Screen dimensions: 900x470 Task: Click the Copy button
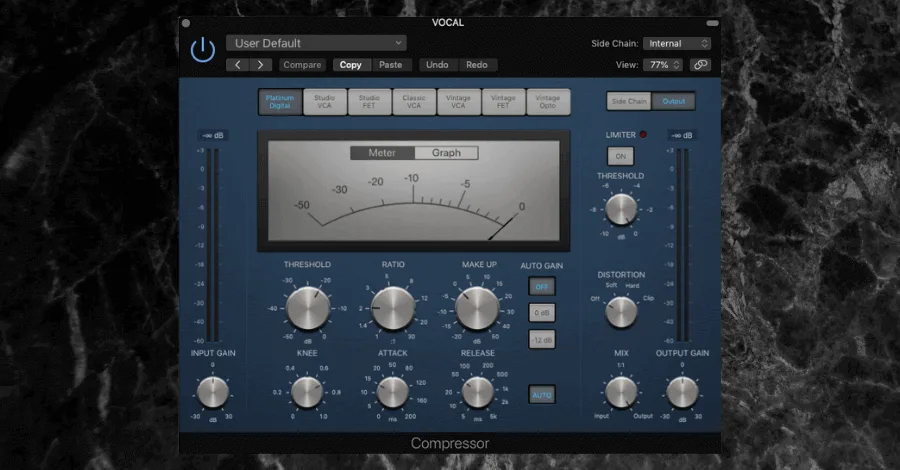coord(350,65)
